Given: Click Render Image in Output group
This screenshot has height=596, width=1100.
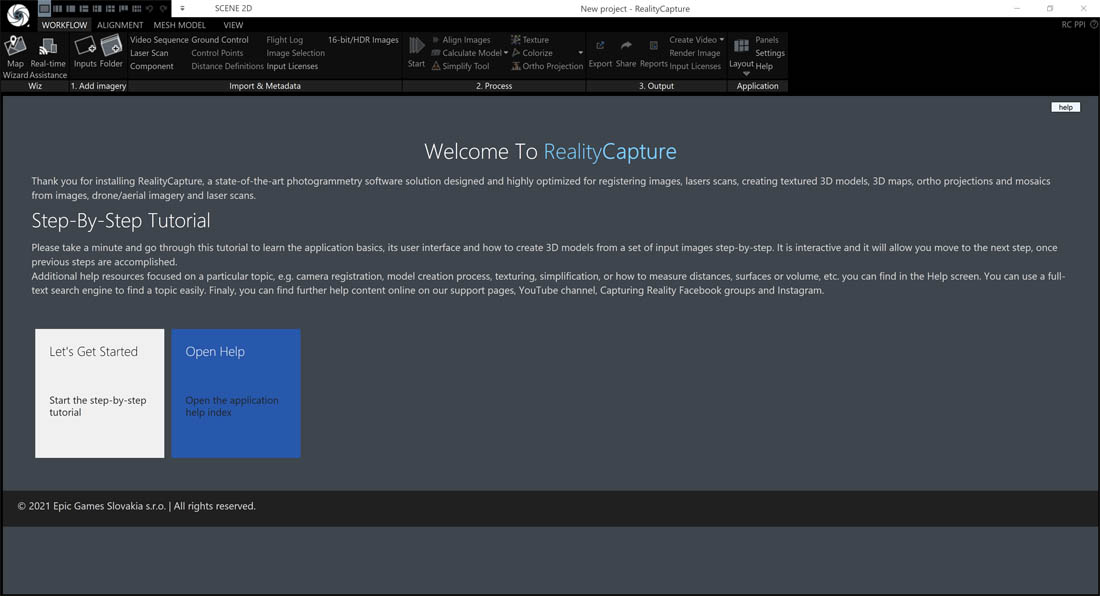Looking at the screenshot, I should coord(695,53).
